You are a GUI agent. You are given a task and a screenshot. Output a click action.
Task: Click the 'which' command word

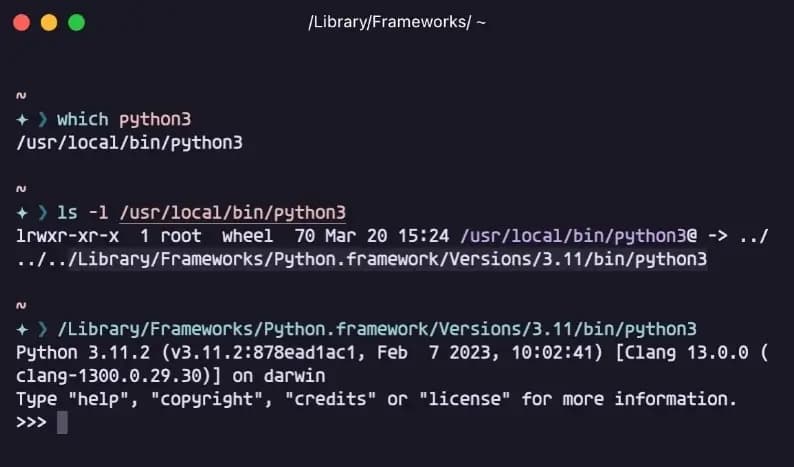(83, 120)
